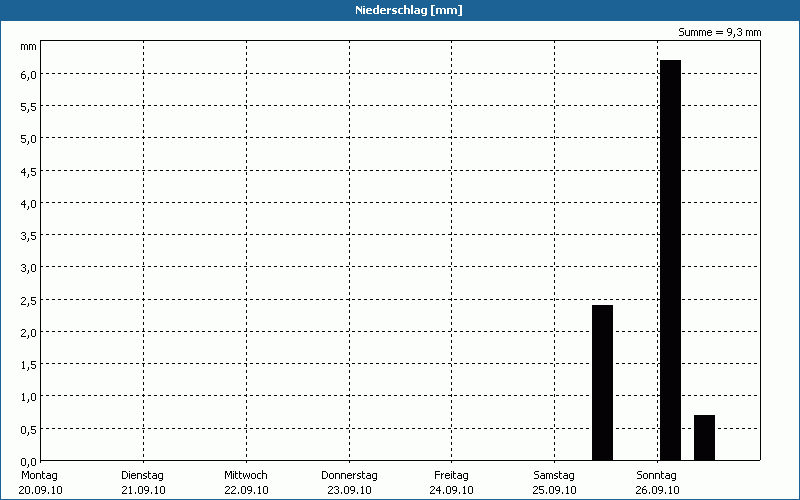
Task: Click the 'Sonntag' day label
Action: point(656,476)
